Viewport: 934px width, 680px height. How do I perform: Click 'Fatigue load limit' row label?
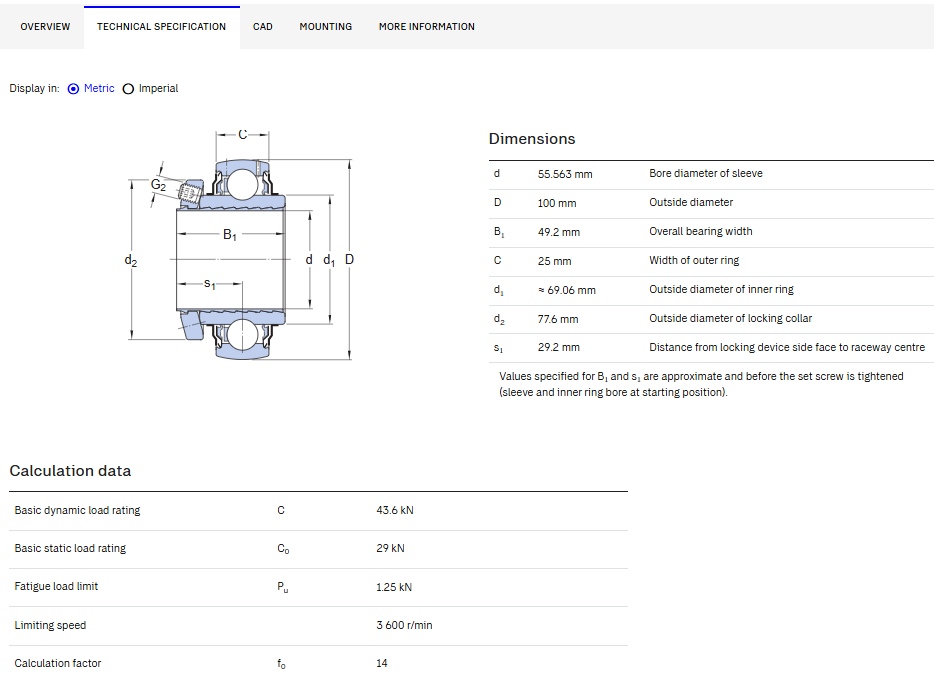[x=56, y=587]
